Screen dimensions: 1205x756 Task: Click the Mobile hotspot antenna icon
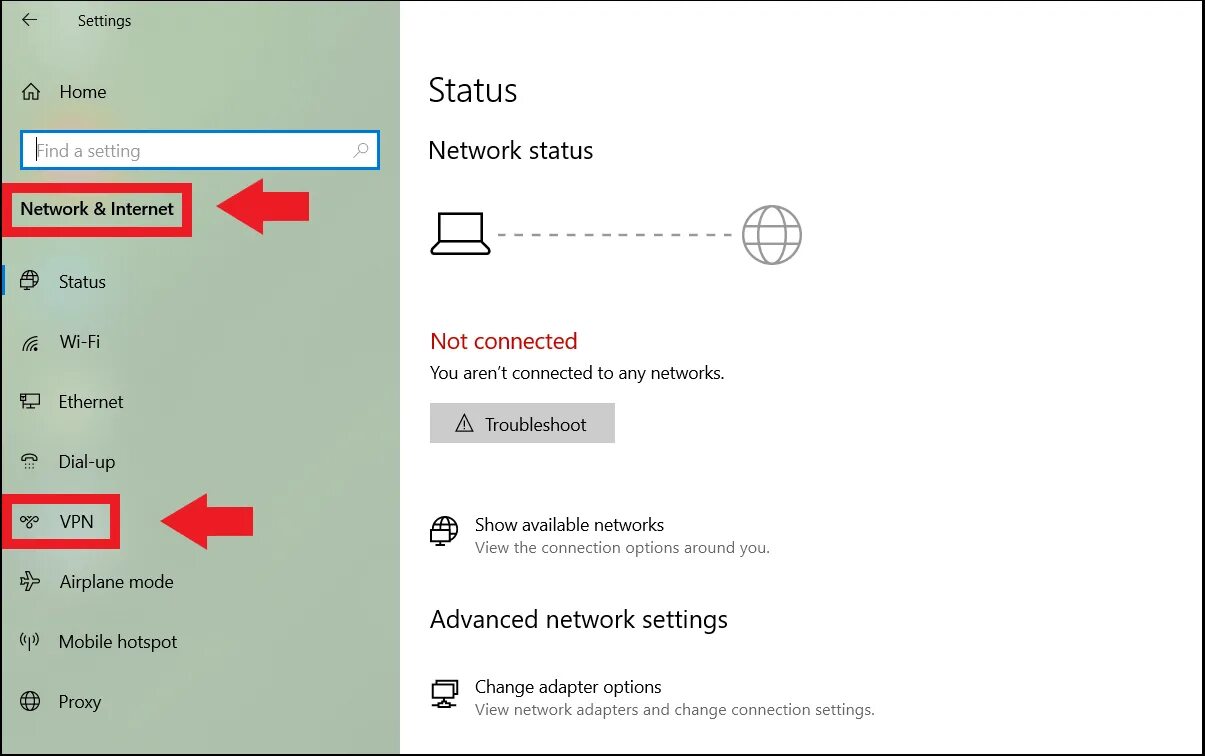coord(30,642)
